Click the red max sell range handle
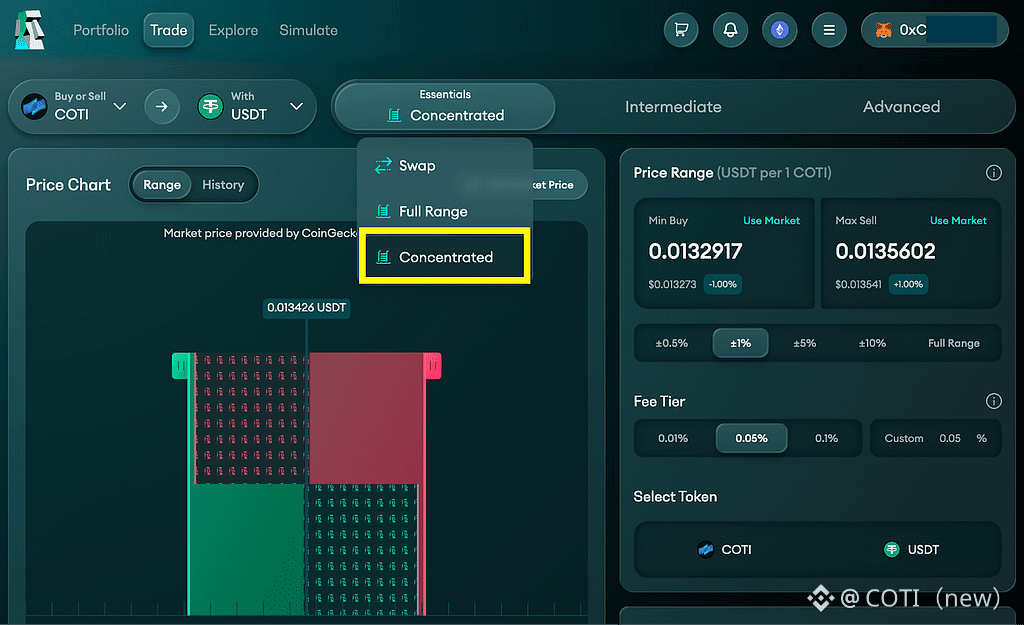 tap(432, 366)
